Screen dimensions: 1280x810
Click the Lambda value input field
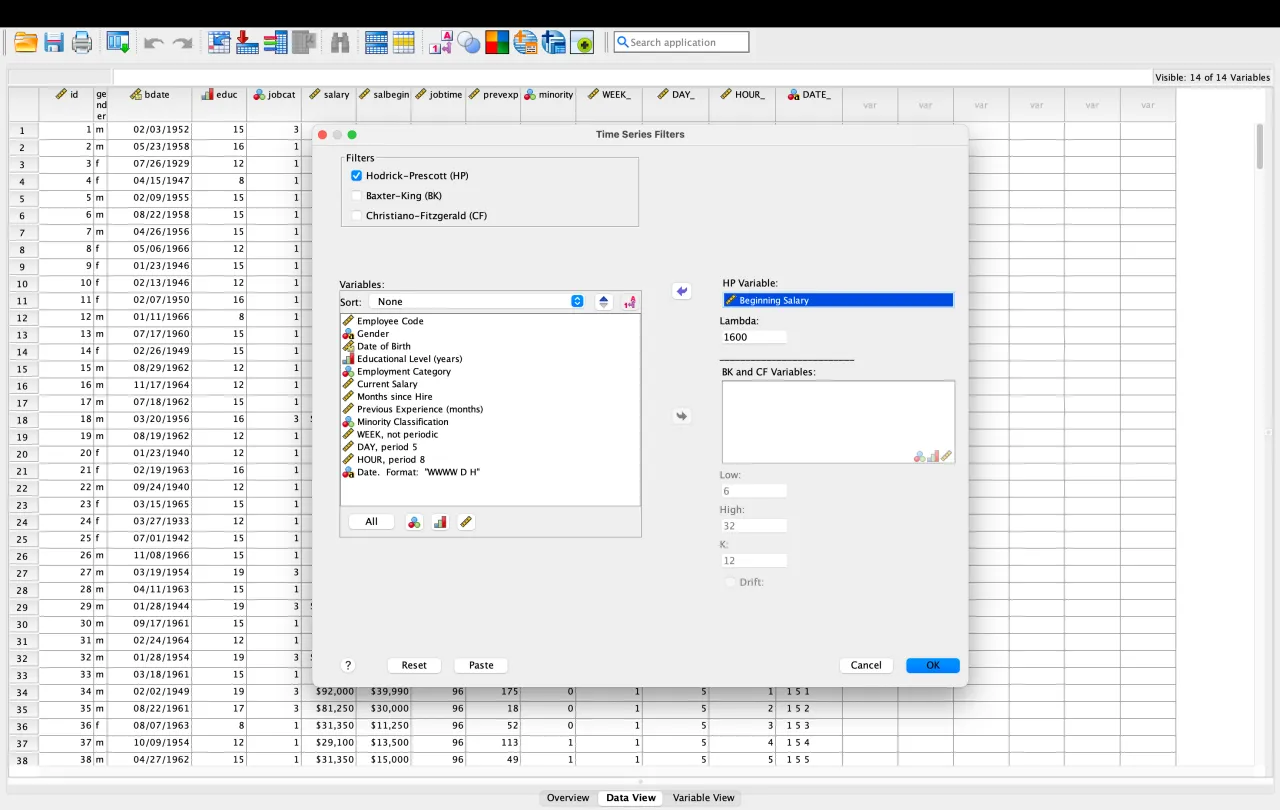coord(753,337)
